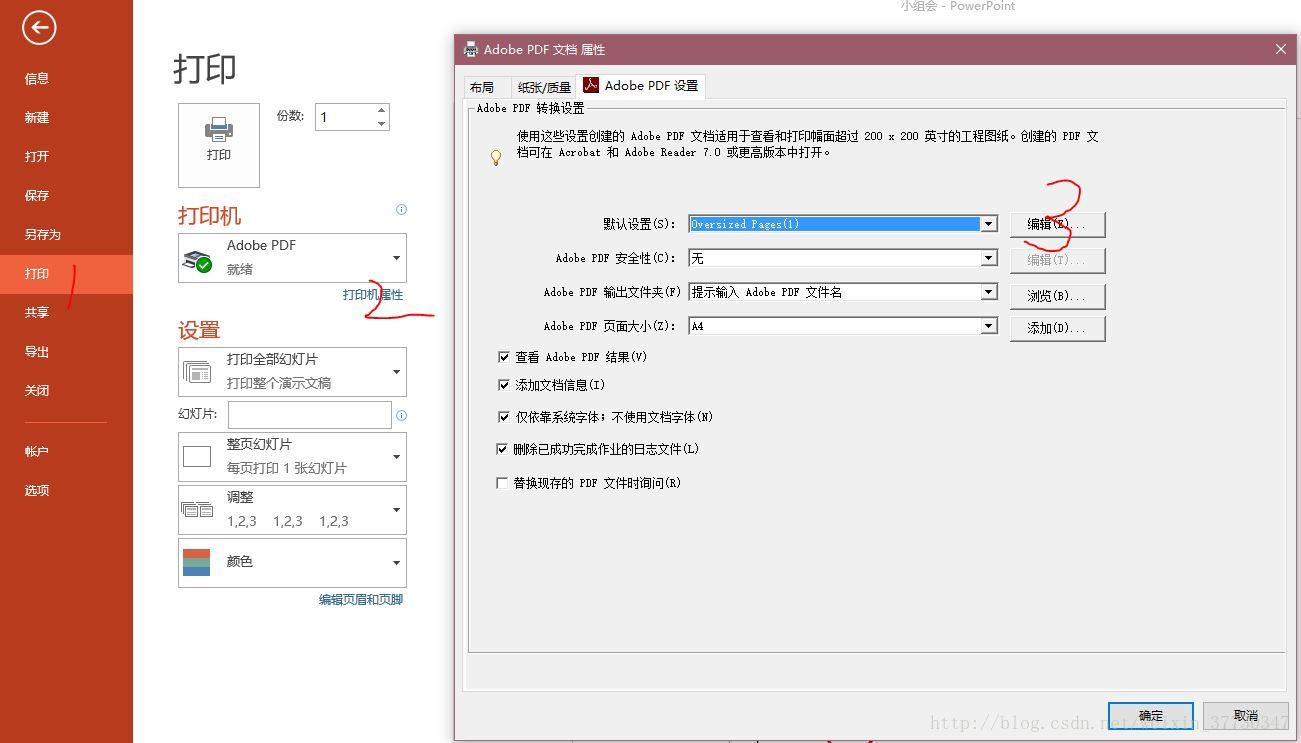Click 确定 button in PDF properties dialog
1301x743 pixels.
[1151, 716]
